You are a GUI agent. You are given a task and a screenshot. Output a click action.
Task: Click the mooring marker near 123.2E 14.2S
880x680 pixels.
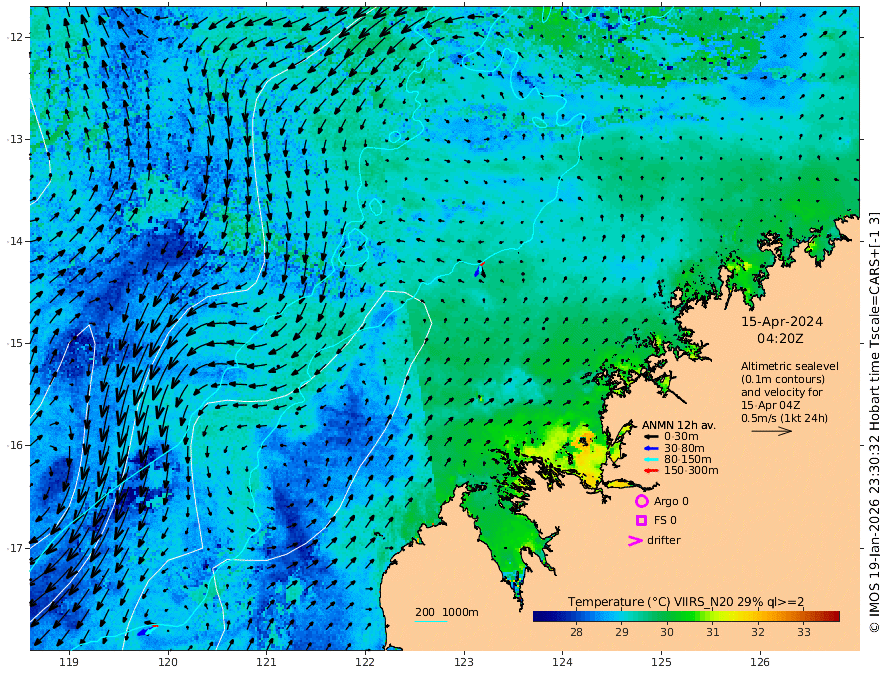tap(479, 269)
